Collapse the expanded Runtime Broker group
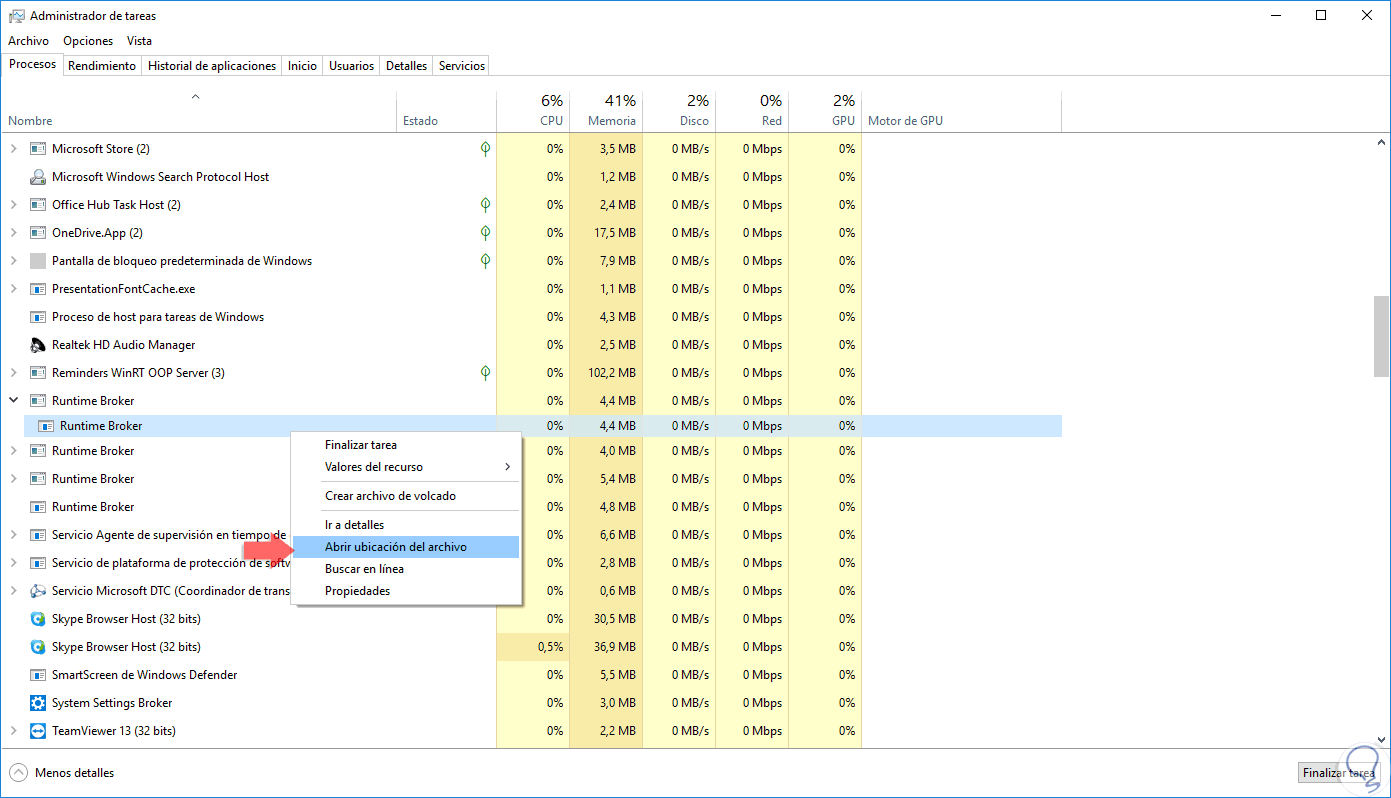The image size is (1391, 798). [x=13, y=401]
